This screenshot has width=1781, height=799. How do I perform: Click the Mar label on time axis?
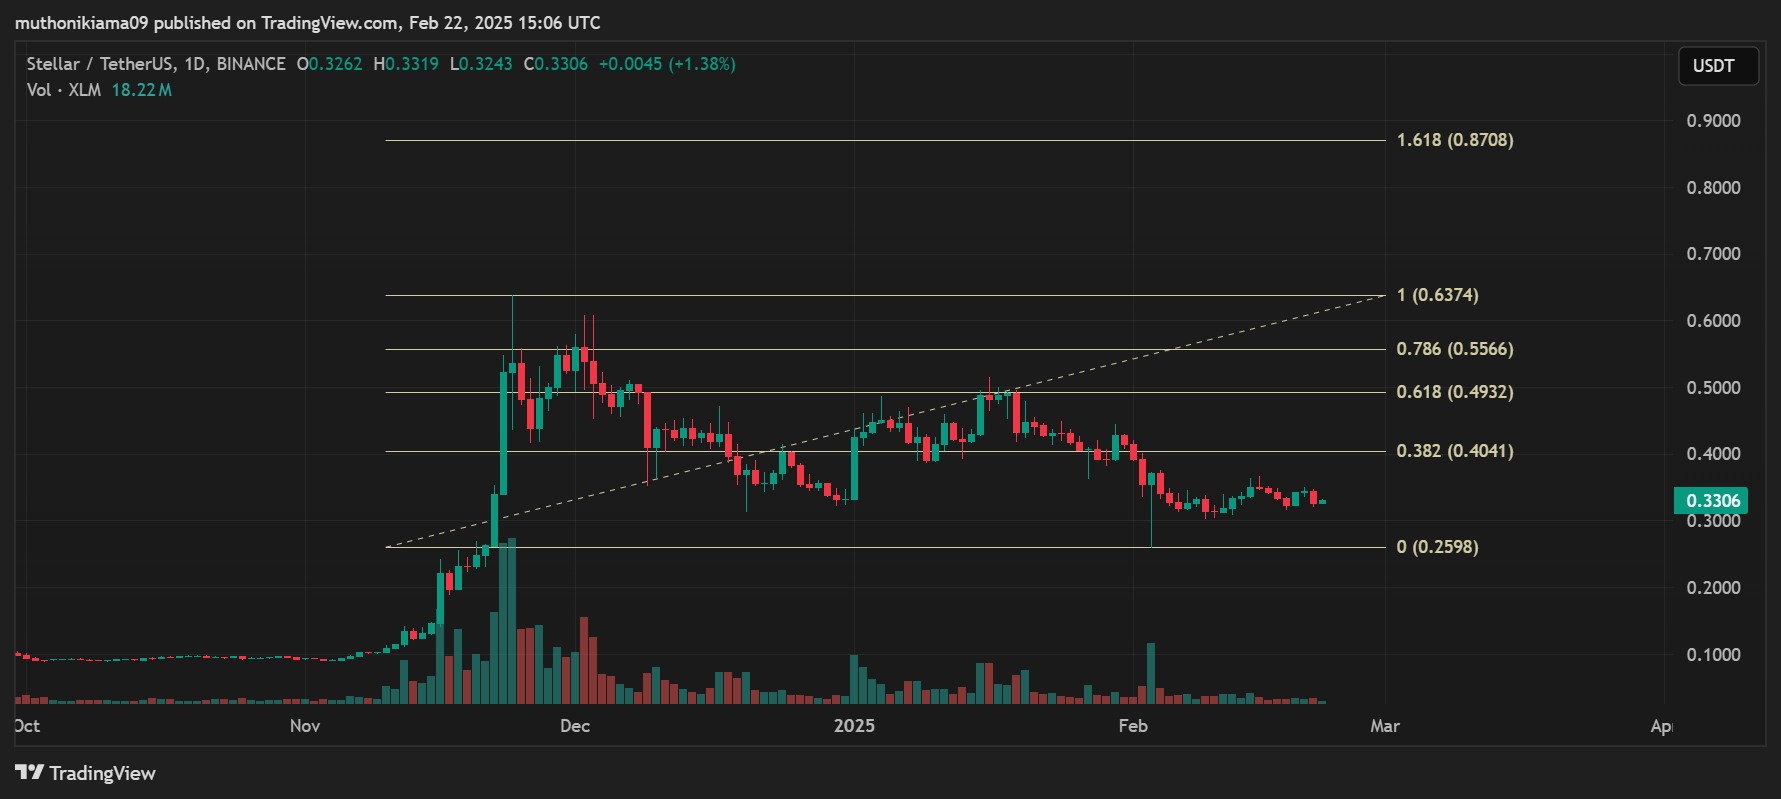coord(1385,726)
